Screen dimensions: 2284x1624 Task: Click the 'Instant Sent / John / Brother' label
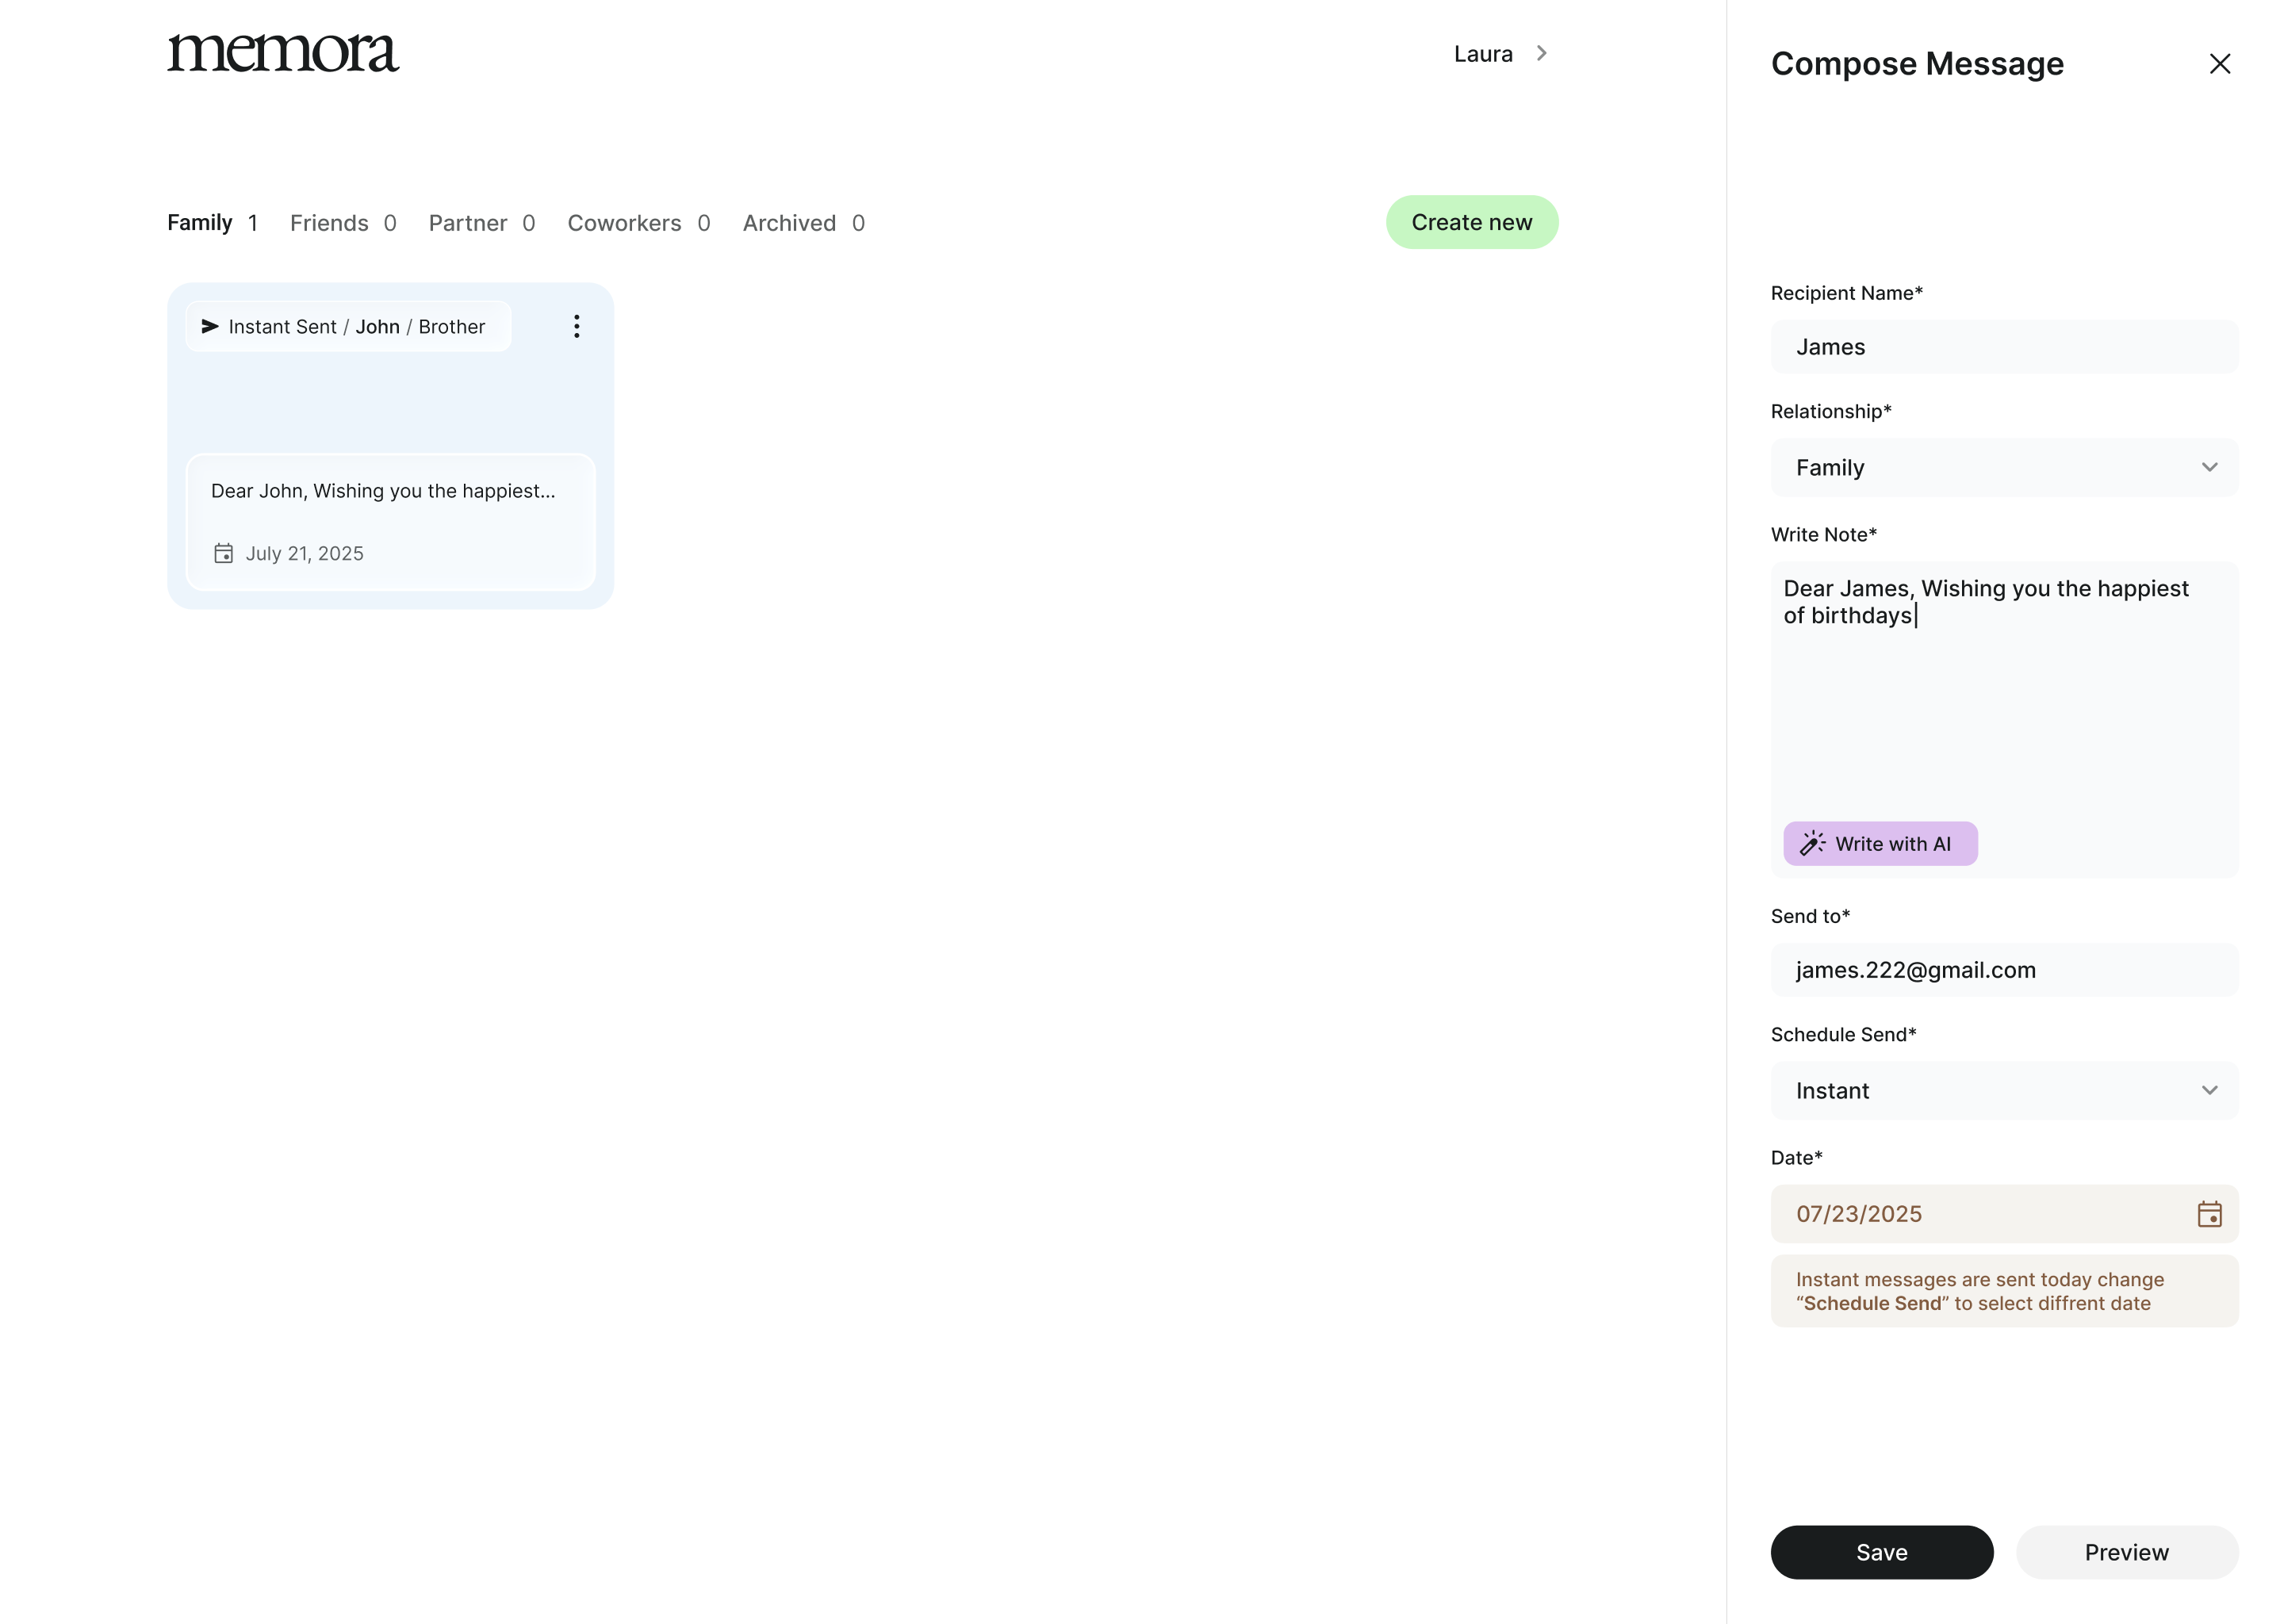click(348, 326)
